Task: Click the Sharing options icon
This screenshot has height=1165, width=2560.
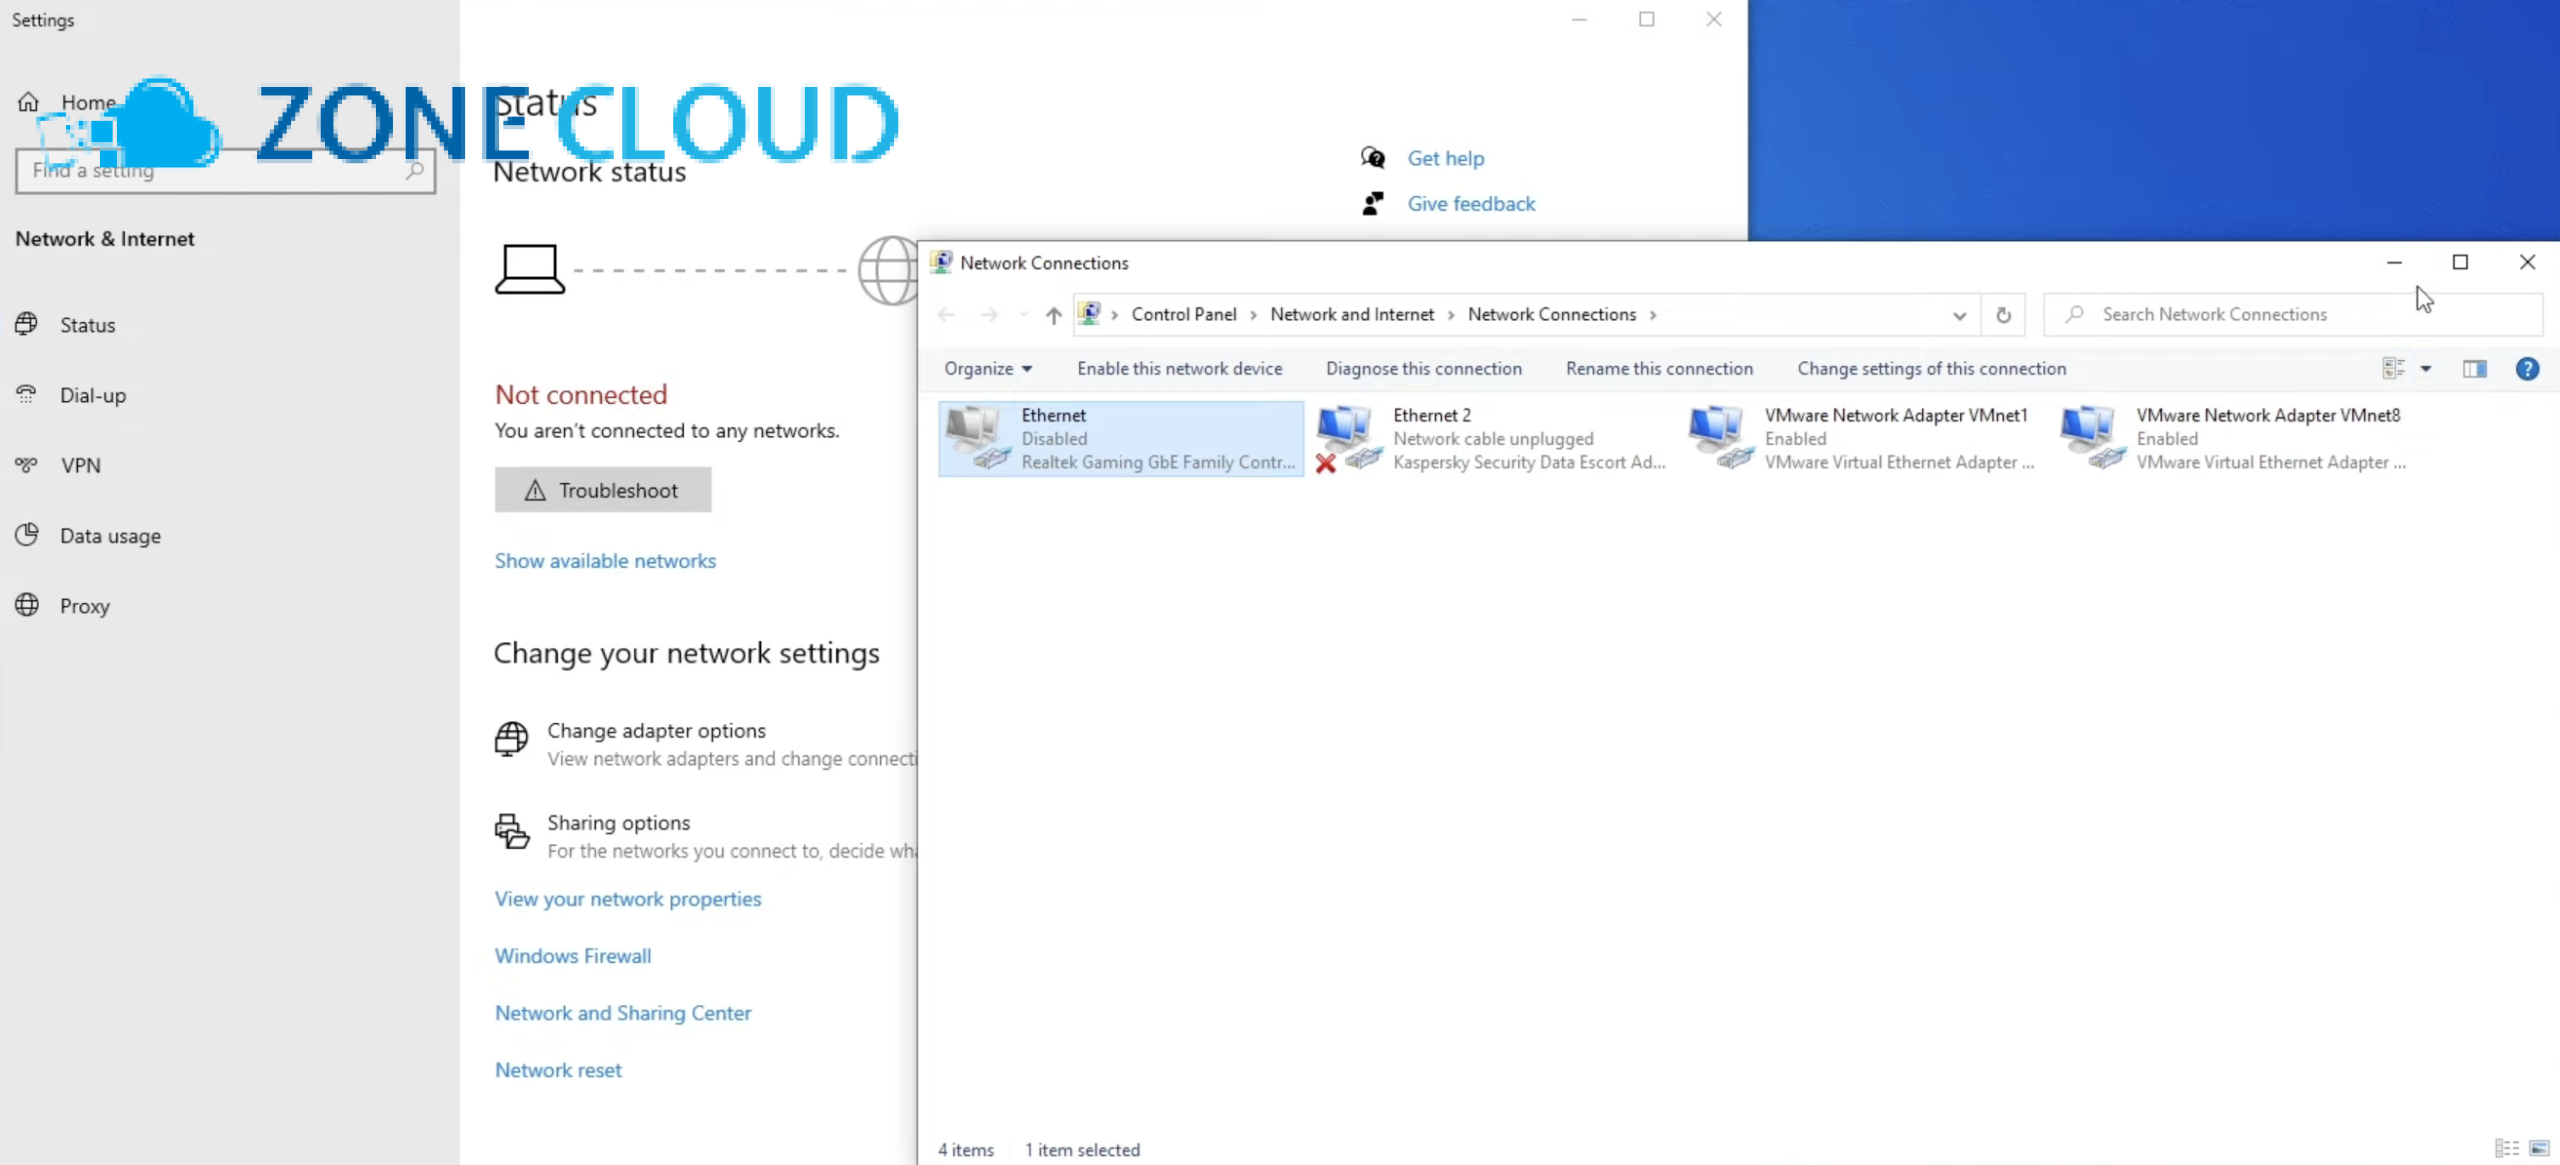Action: [x=511, y=831]
